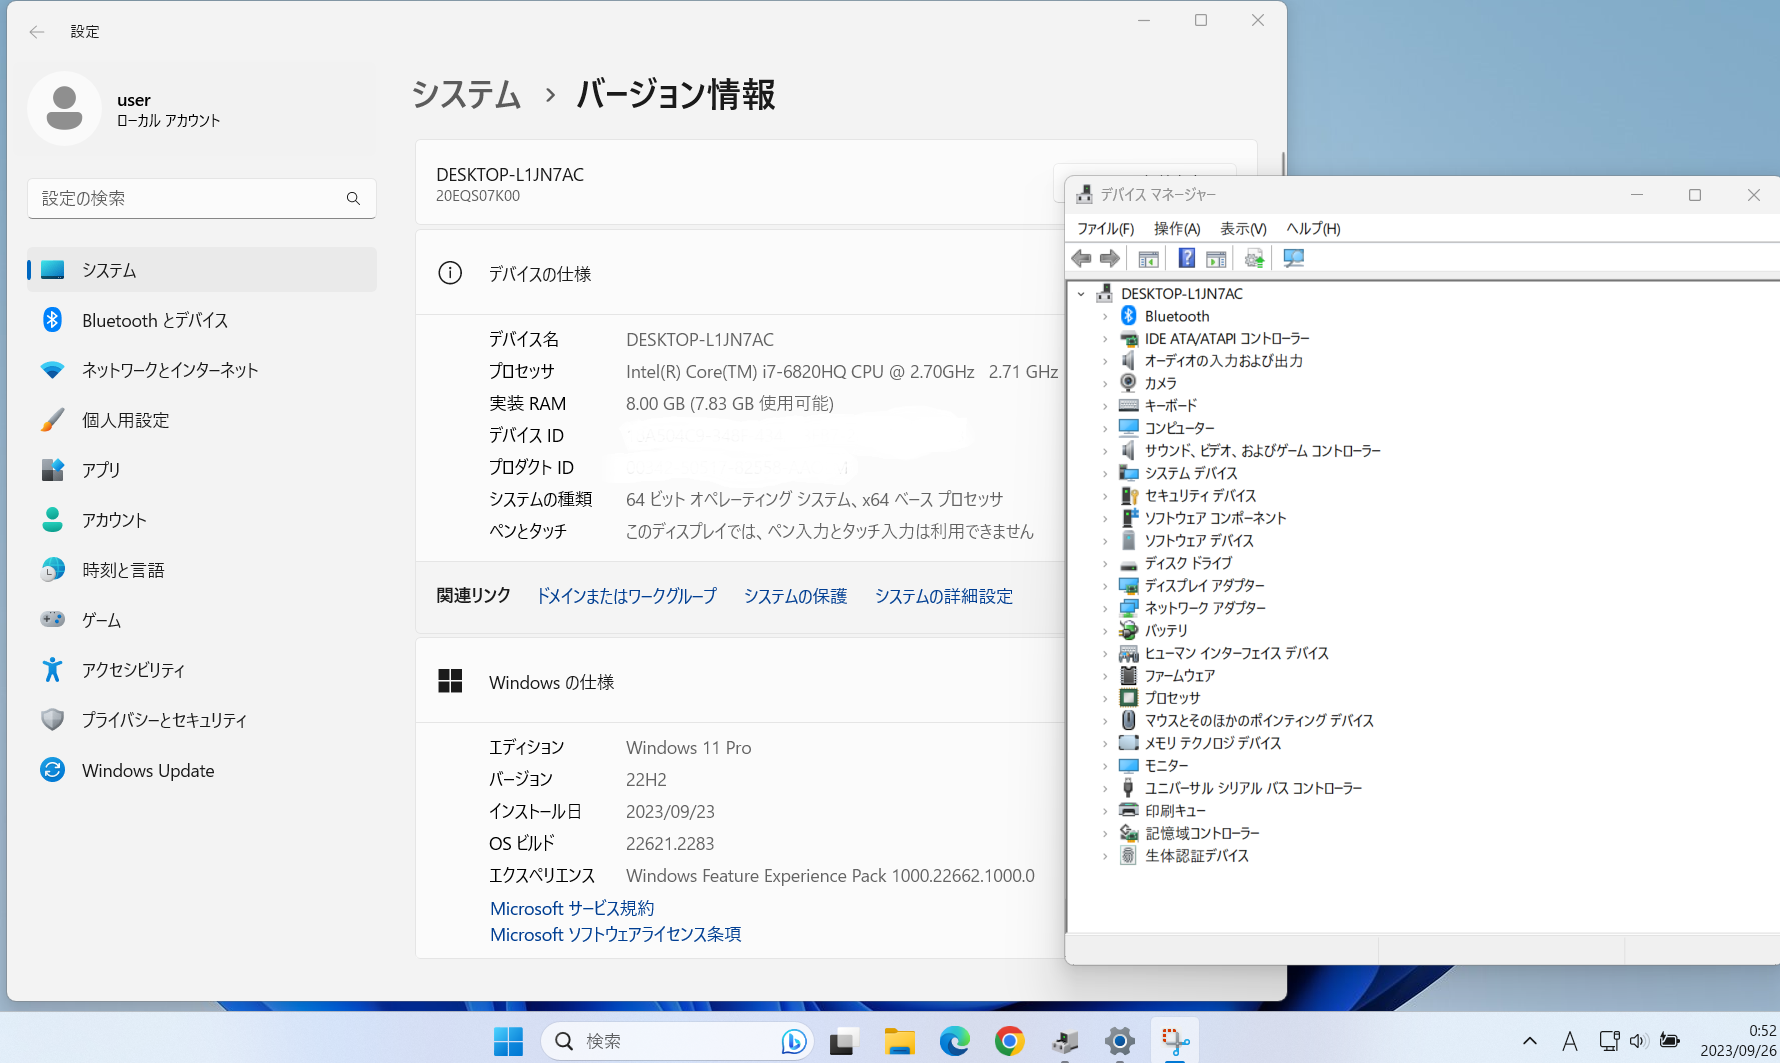Open Windows Update in Settings sidebar
This screenshot has height=1063, width=1780.
[x=202, y=770]
